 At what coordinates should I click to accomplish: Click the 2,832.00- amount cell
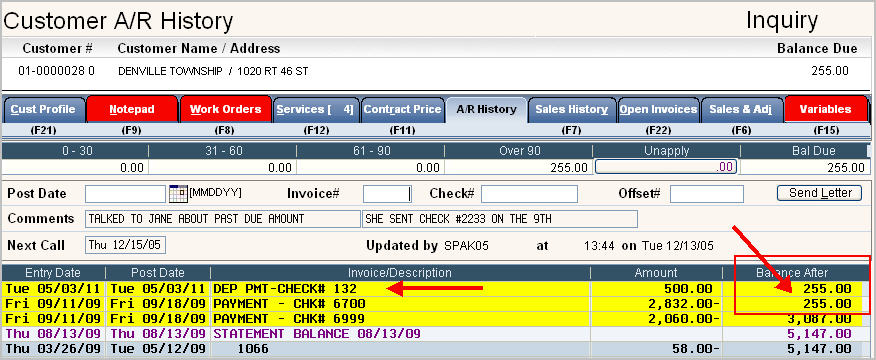(x=683, y=304)
